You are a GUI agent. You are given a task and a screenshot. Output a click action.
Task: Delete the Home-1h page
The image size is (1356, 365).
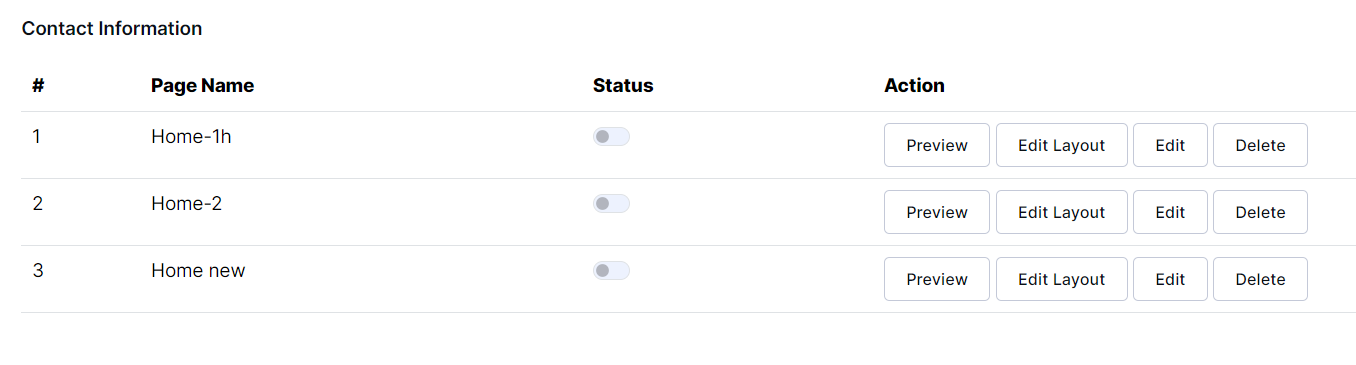click(x=1260, y=145)
